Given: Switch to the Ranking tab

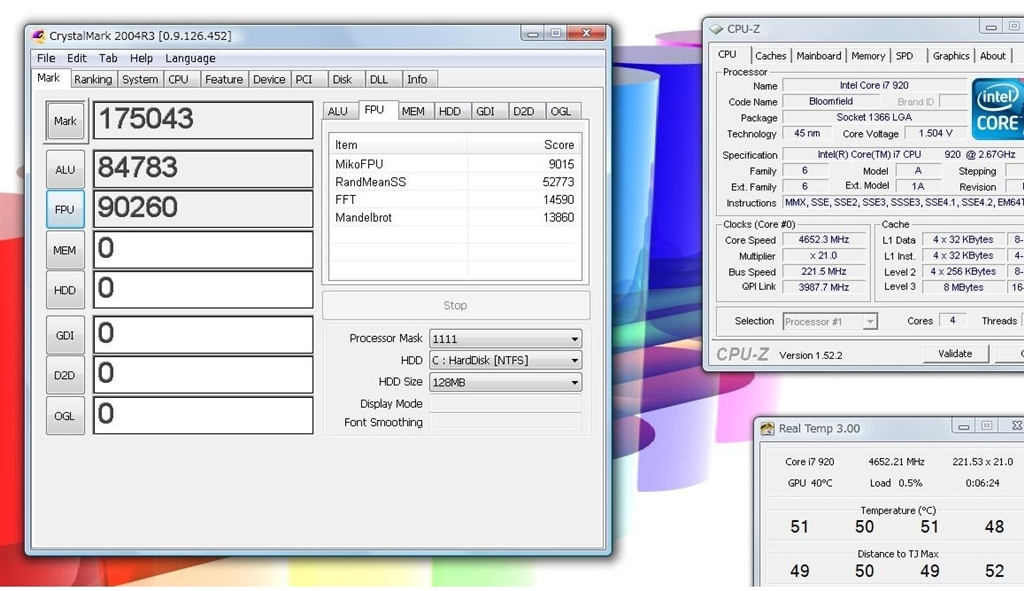Looking at the screenshot, I should tap(92, 79).
